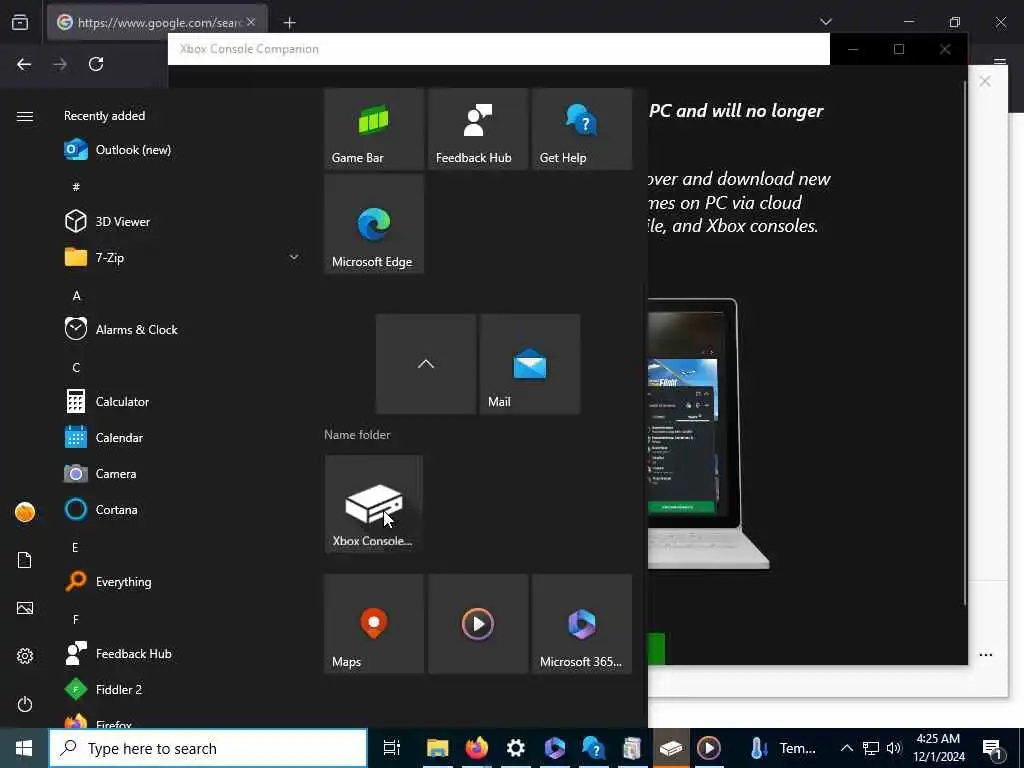Open the temperature widget on taskbar
Viewport: 1024px width, 768px height.
click(782, 748)
